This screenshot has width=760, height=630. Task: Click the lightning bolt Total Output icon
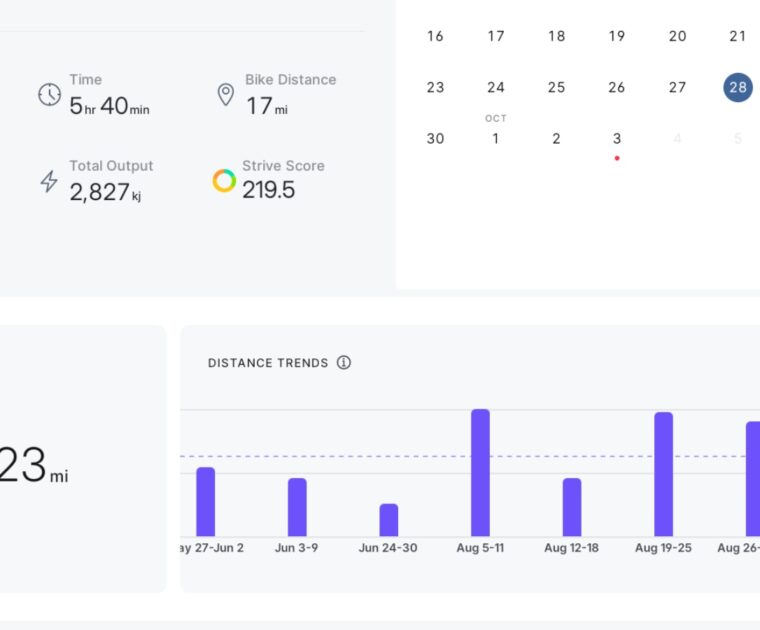click(49, 181)
